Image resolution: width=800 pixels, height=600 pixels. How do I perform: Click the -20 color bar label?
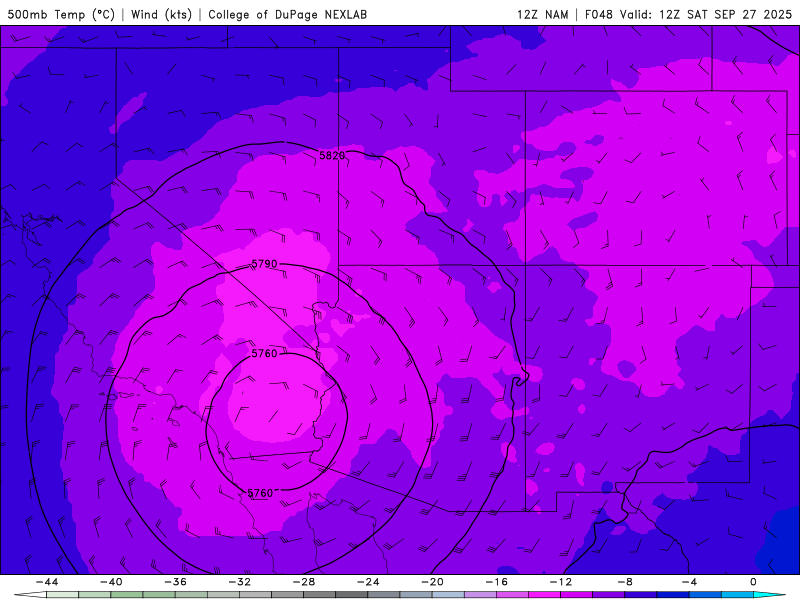(x=432, y=582)
